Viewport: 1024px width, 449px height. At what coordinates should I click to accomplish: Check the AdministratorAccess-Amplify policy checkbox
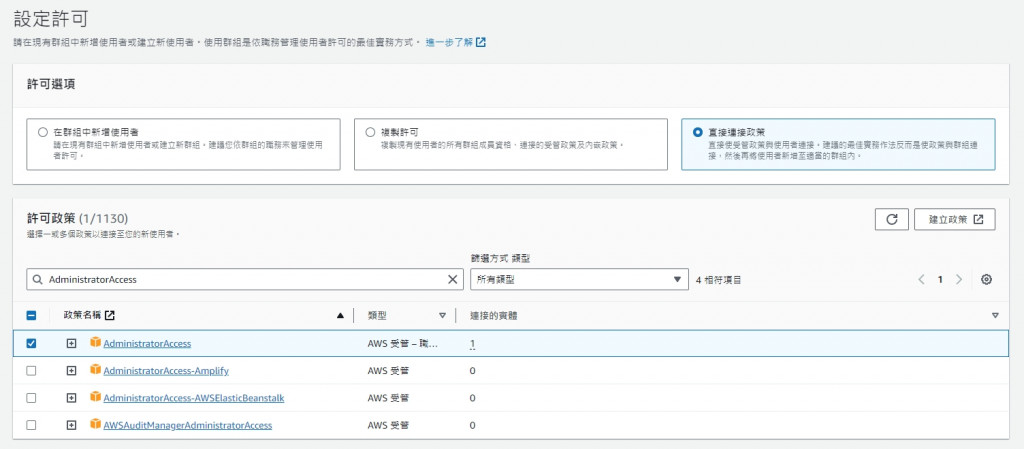(31, 371)
